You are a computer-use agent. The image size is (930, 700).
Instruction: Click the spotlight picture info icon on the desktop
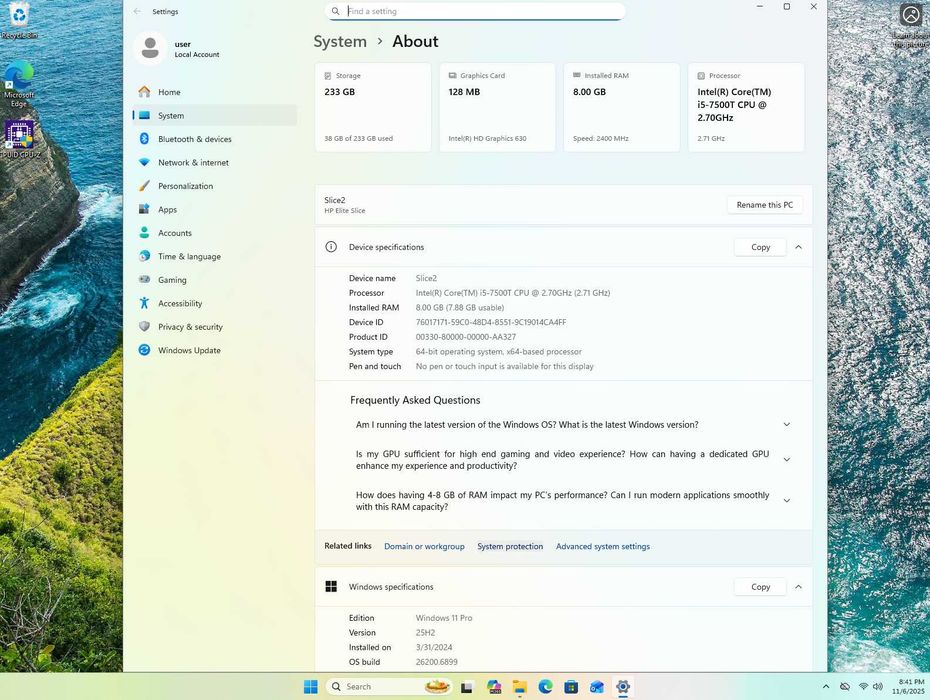click(x=911, y=15)
